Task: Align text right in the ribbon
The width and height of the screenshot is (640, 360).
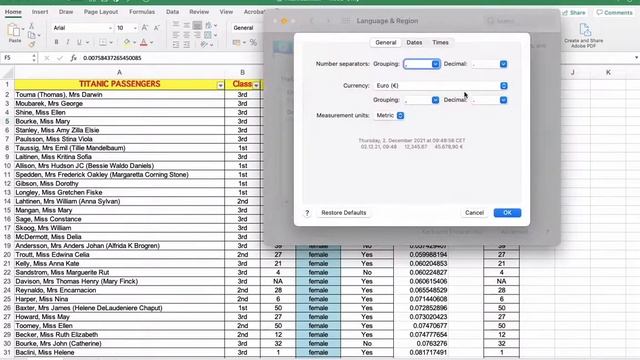Action: click(197, 35)
